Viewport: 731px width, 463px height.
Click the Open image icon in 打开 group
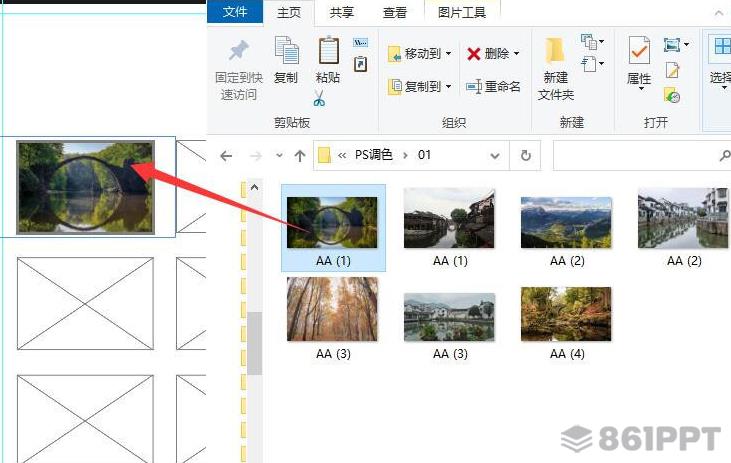click(x=672, y=45)
